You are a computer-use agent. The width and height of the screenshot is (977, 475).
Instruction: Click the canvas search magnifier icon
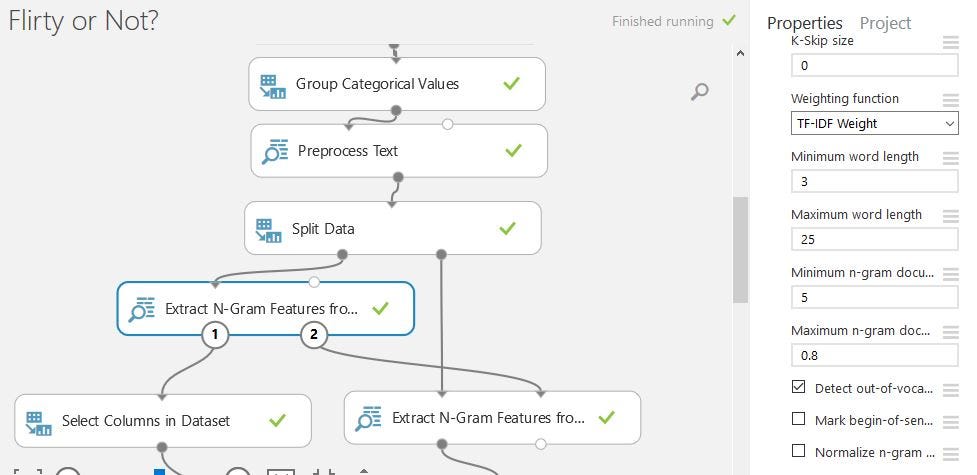[700, 92]
